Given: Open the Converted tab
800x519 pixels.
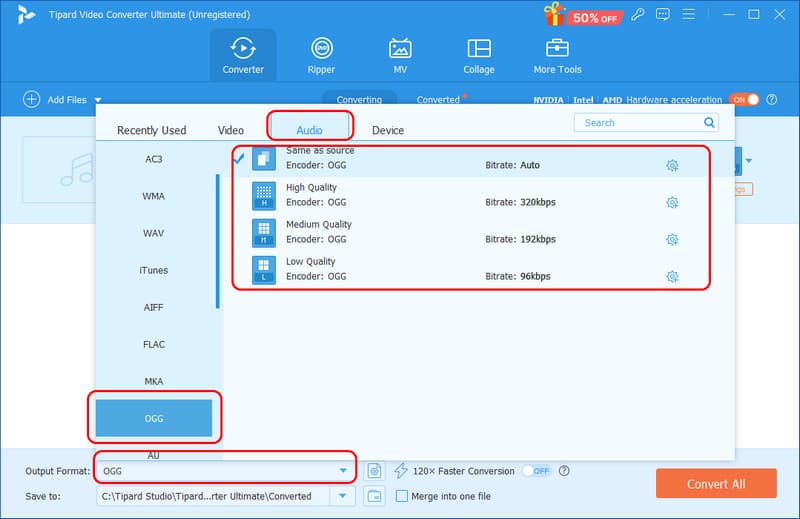Looking at the screenshot, I should (x=438, y=100).
